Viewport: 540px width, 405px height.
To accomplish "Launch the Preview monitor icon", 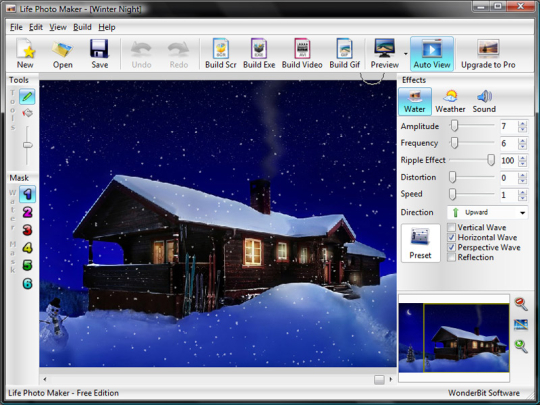I will [x=384, y=54].
